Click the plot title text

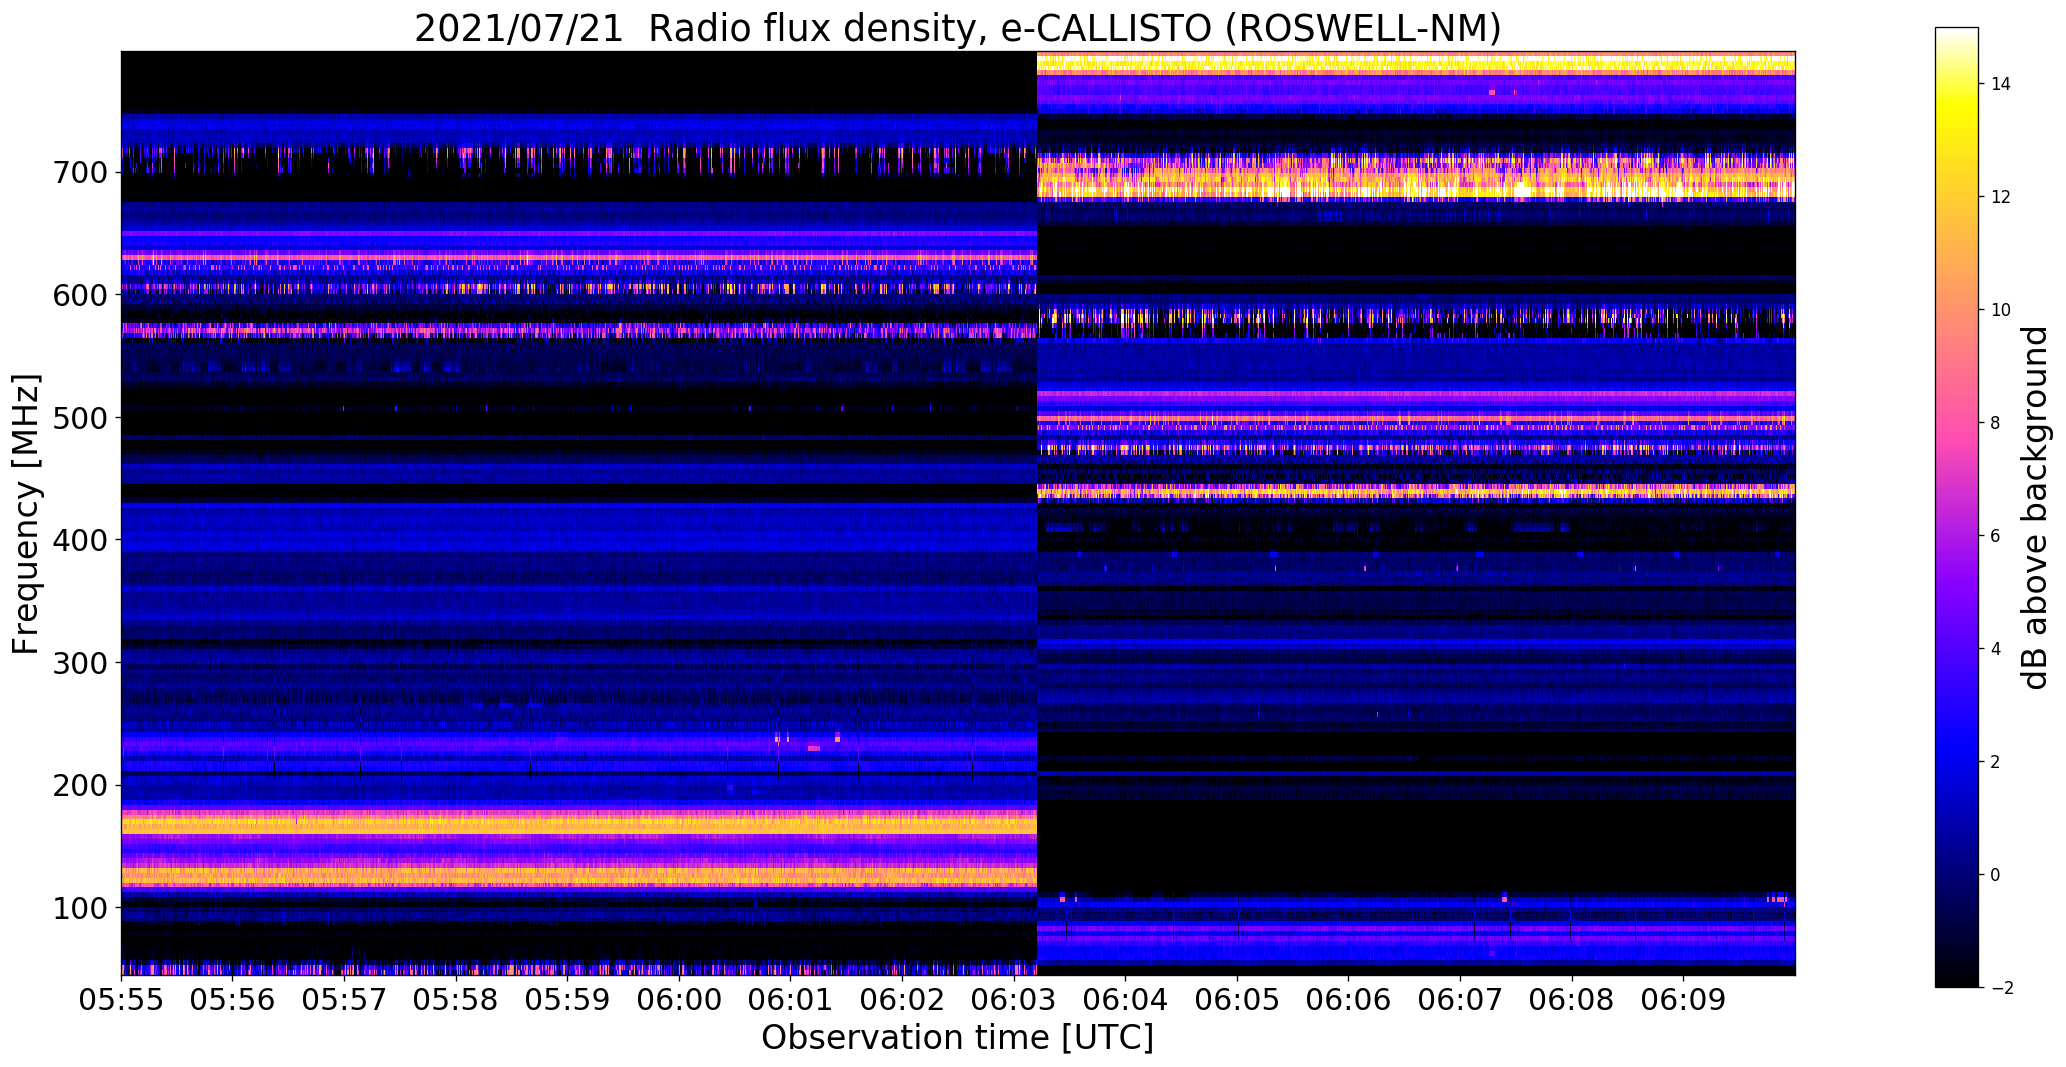[x=957, y=29]
